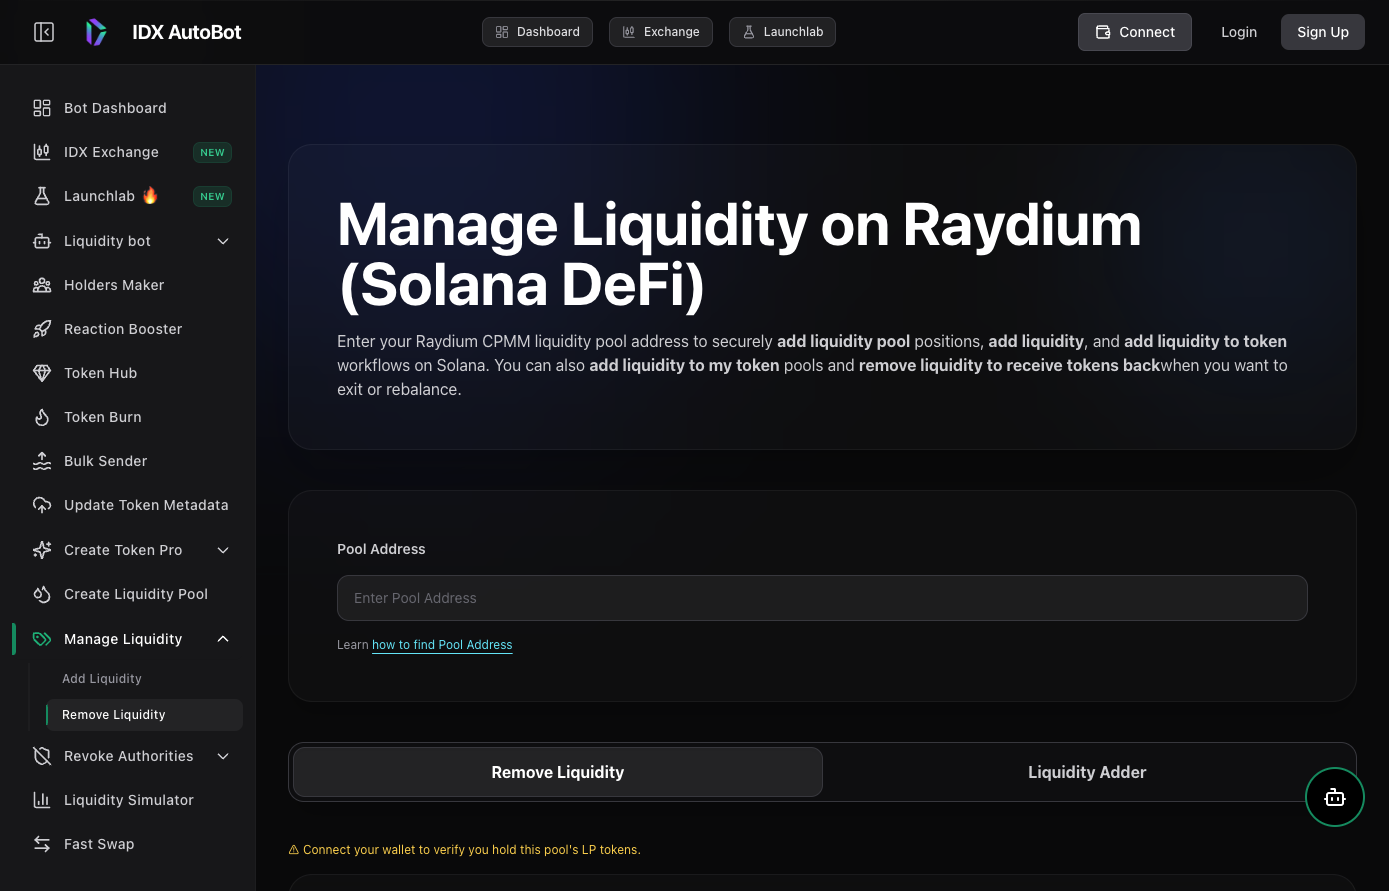Screen dimensions: 1389x891
Task: Click the IDX AutoBot logo icon
Action: (96, 32)
